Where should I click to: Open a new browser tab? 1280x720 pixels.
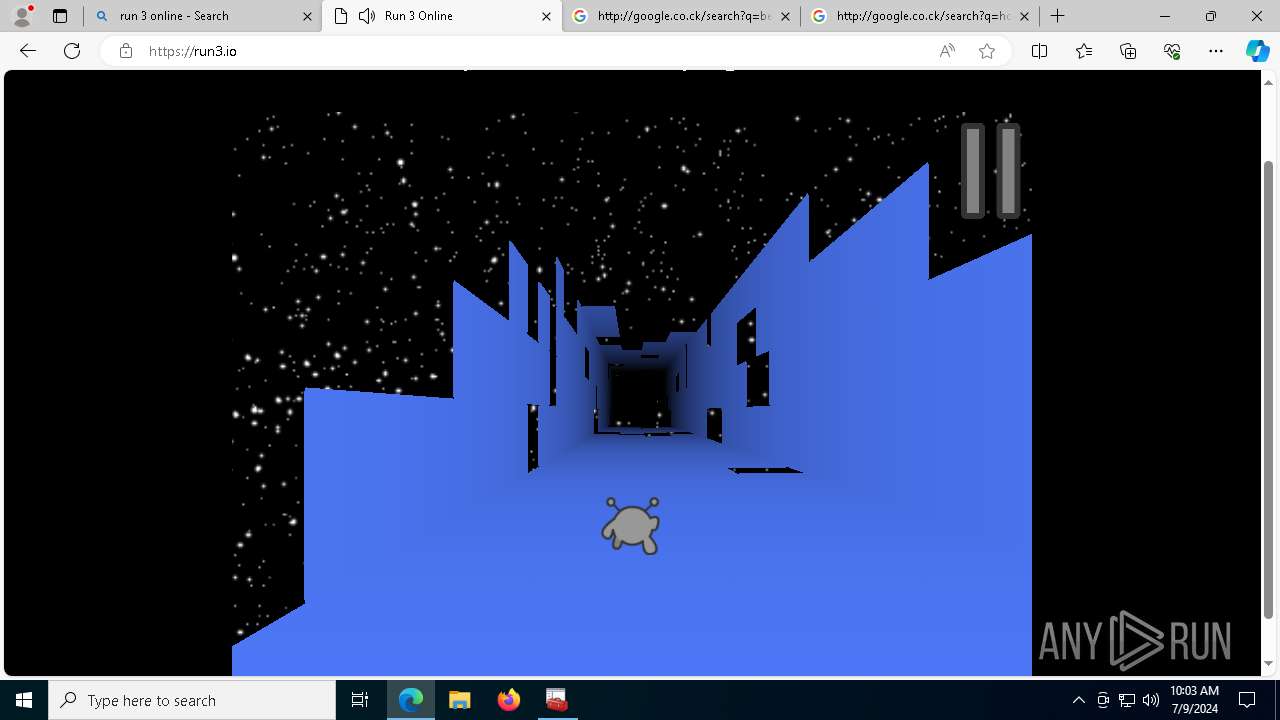pos(1057,16)
